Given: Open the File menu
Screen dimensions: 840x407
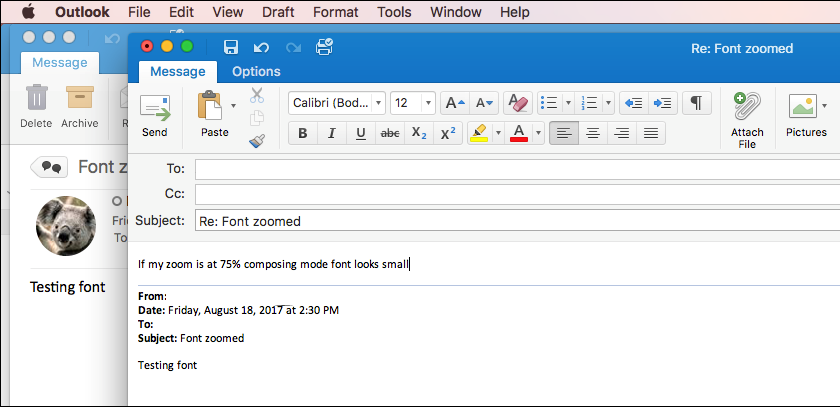Looking at the screenshot, I should 139,12.
